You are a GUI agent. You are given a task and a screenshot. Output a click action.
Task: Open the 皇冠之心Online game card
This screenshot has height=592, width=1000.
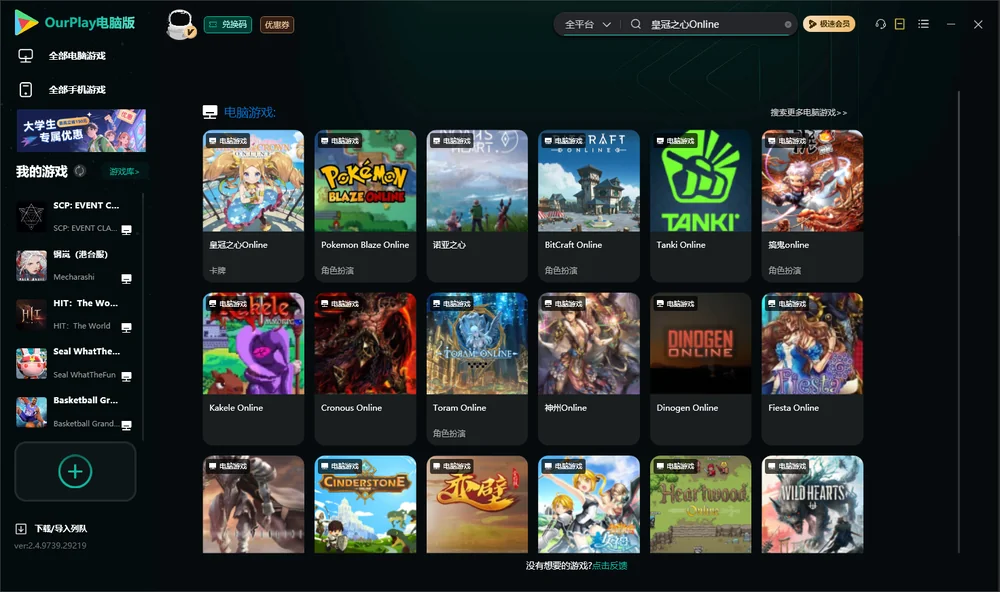point(253,205)
